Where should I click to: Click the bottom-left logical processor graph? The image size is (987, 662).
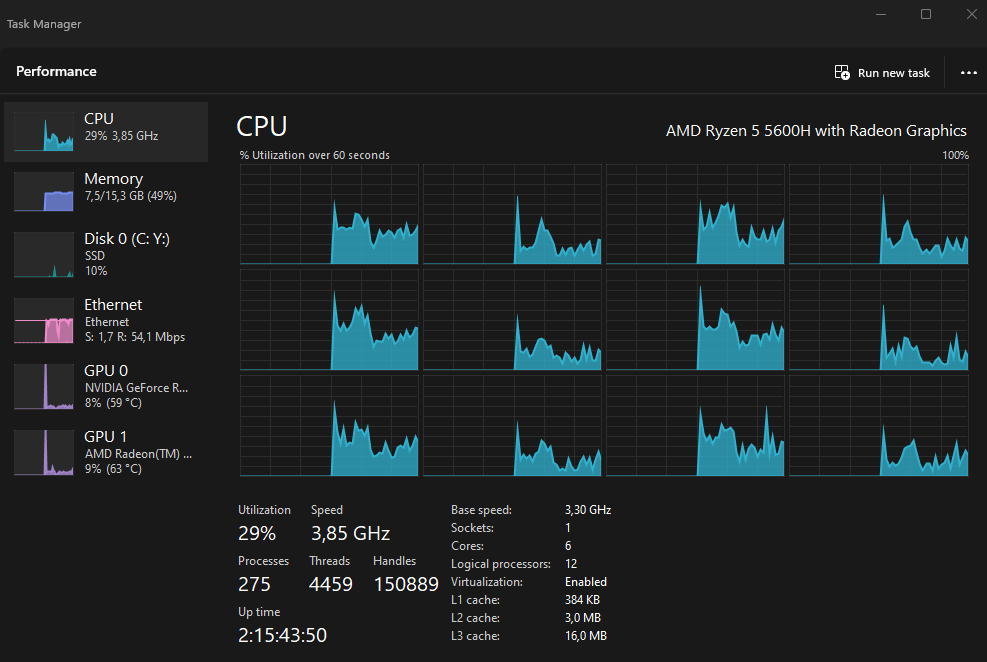[329, 426]
